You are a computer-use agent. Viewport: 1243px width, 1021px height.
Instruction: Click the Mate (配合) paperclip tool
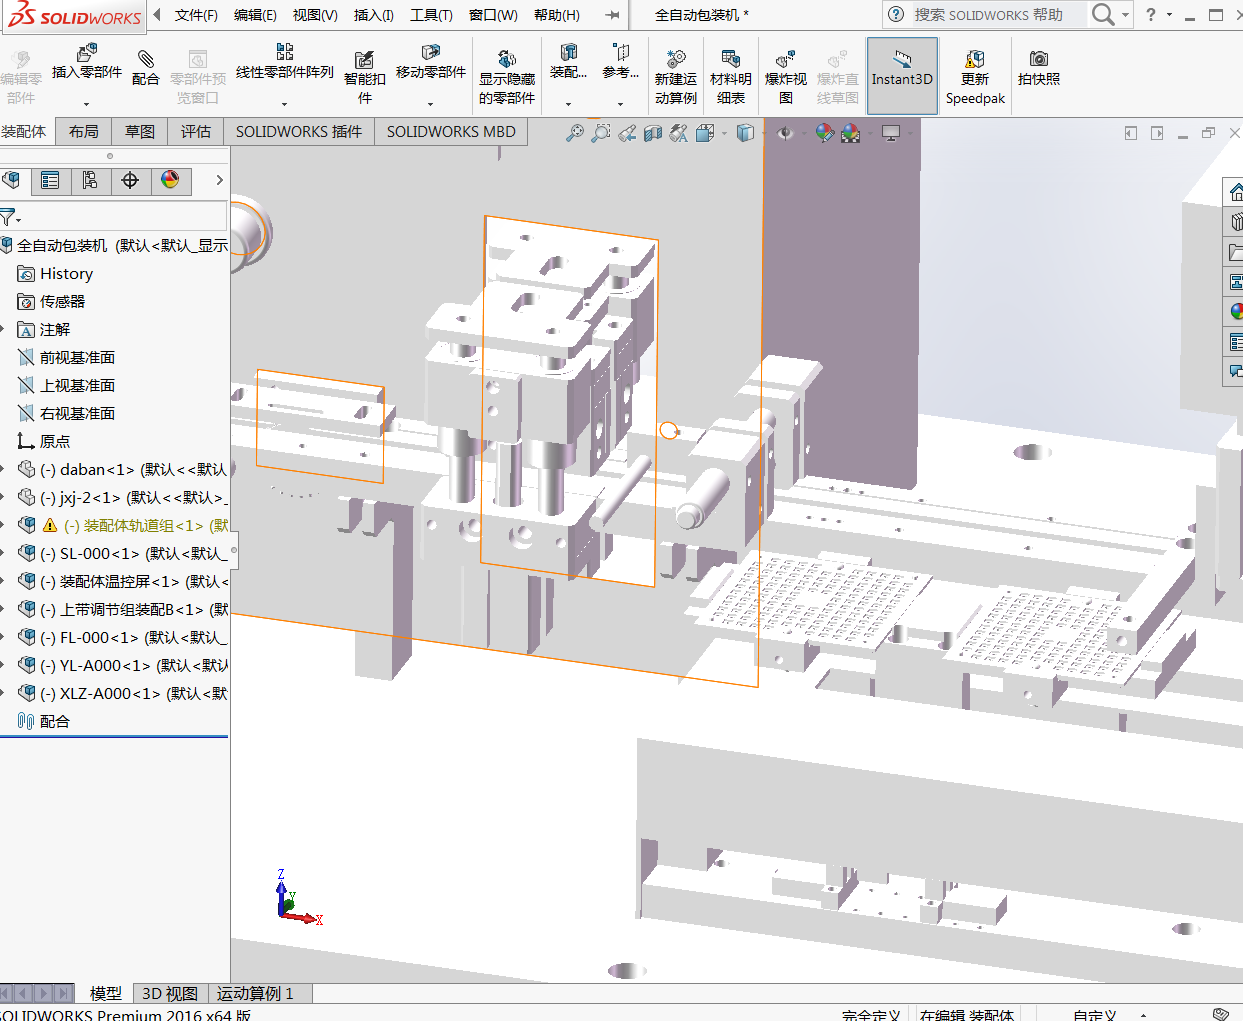point(145,66)
